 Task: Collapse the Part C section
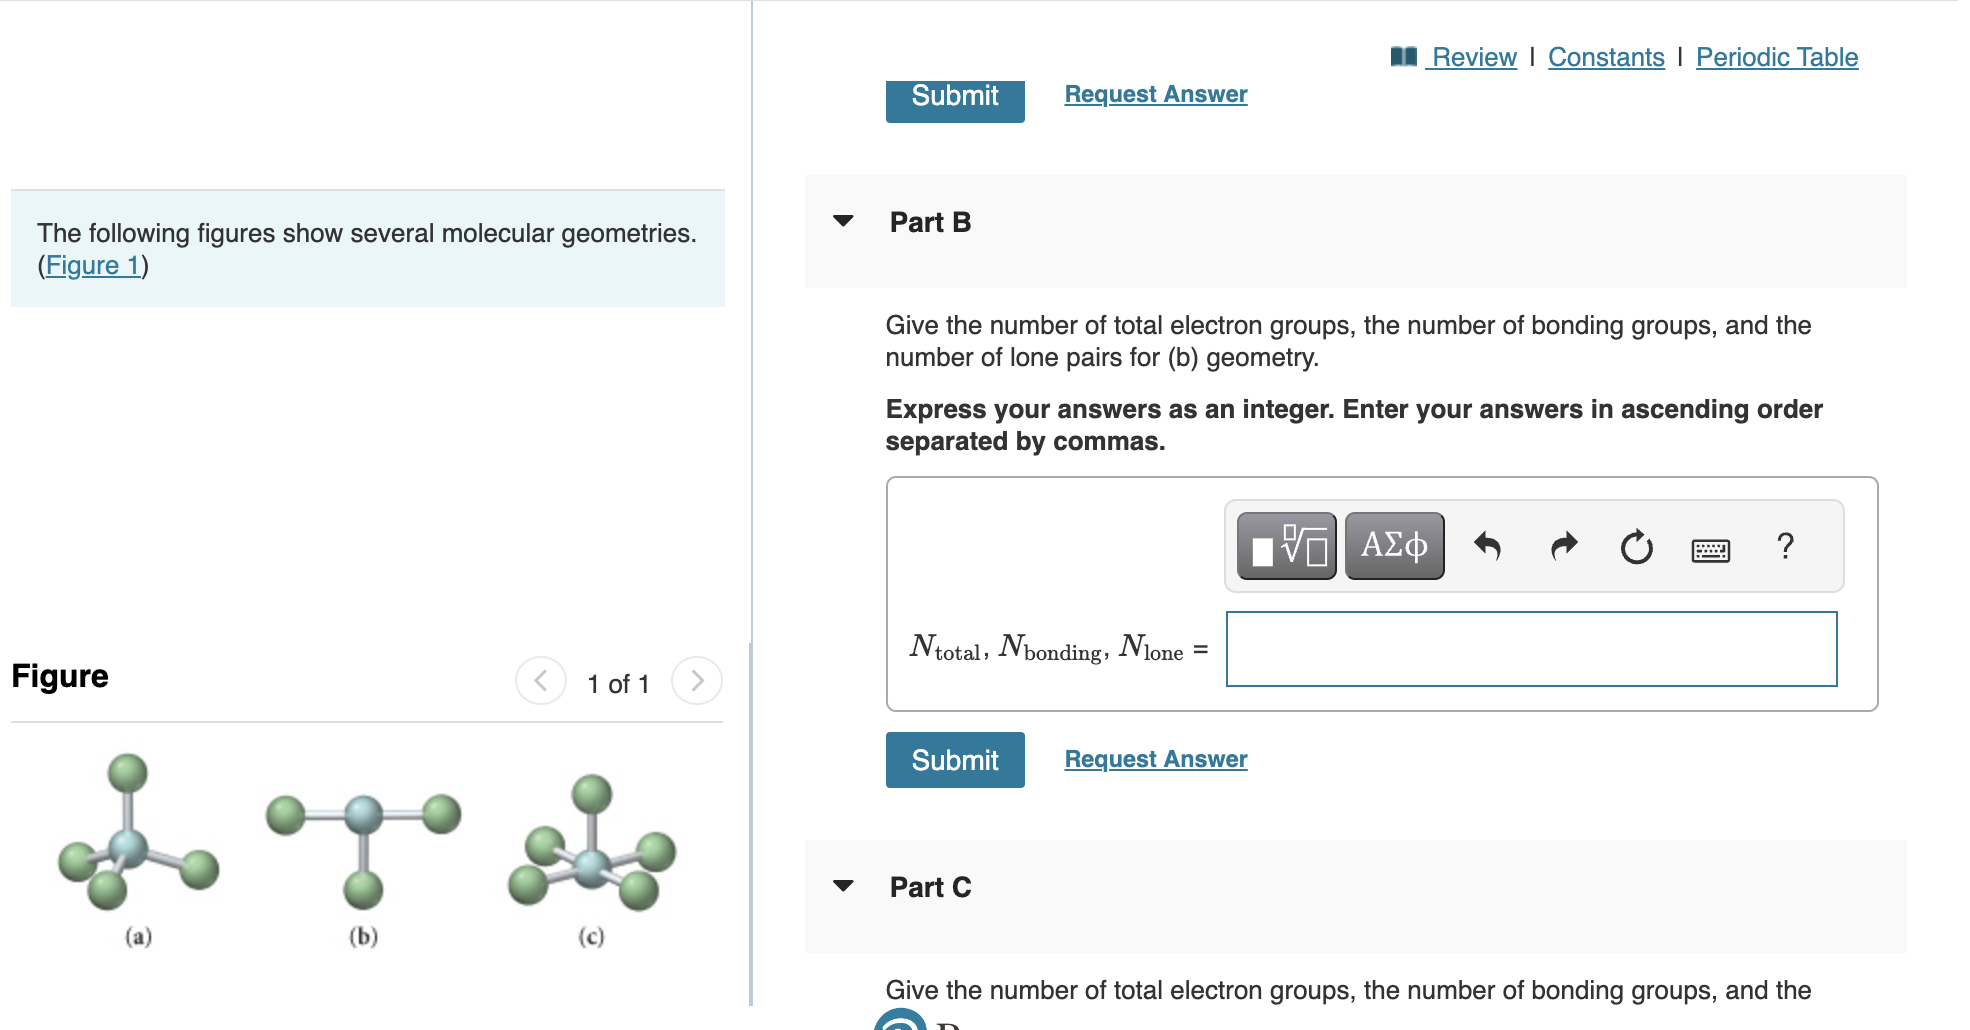tap(843, 887)
